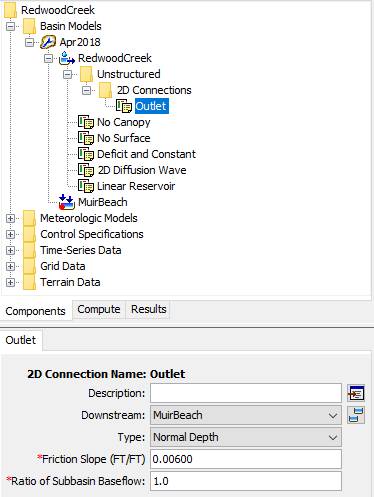This screenshot has height=497, width=374.
Task: Select 2D Diffusion Wave tree item
Action: 142,170
